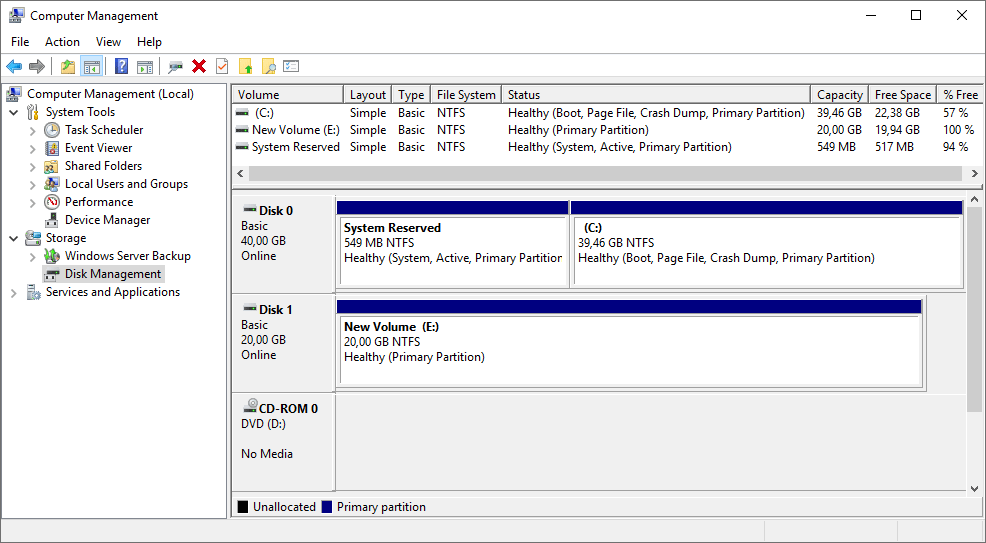Select New Volume (E:) partition block on Disk 1

[x=629, y=344]
